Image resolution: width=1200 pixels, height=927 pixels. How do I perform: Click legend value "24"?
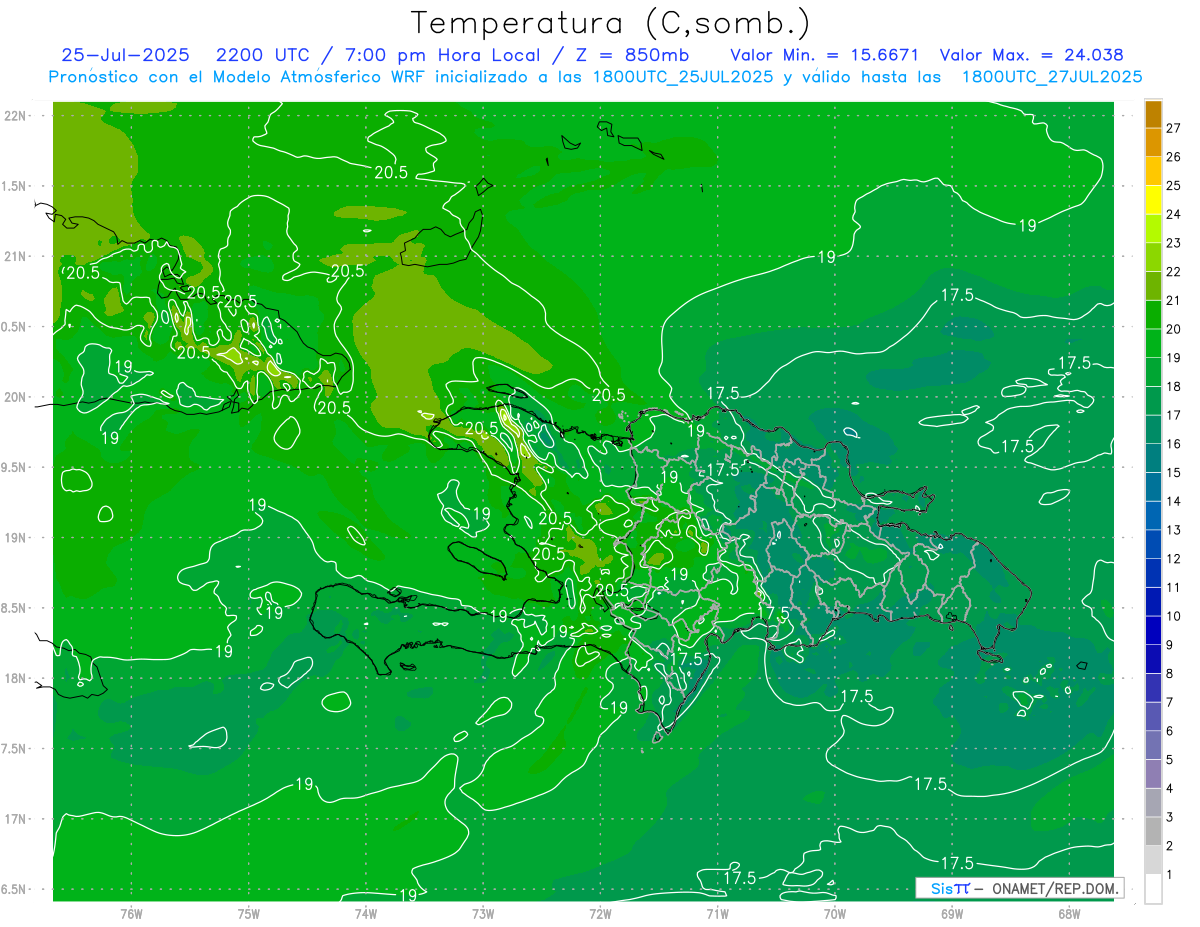1173,214
